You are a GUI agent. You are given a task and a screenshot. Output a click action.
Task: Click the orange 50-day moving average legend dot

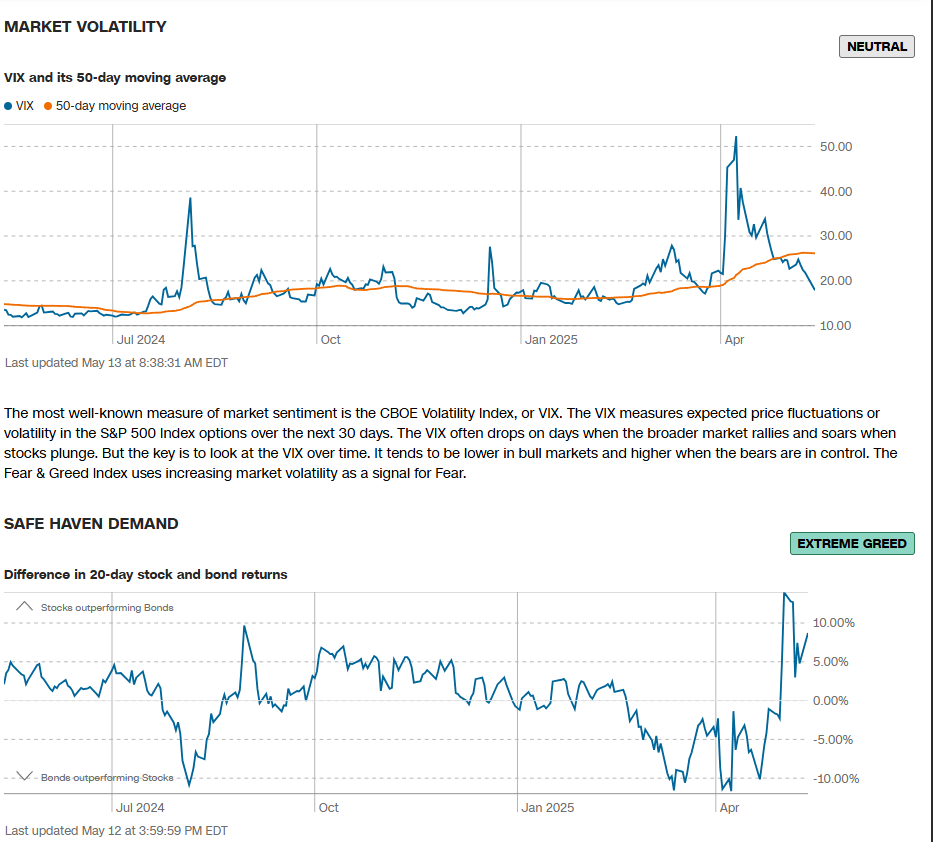48,106
